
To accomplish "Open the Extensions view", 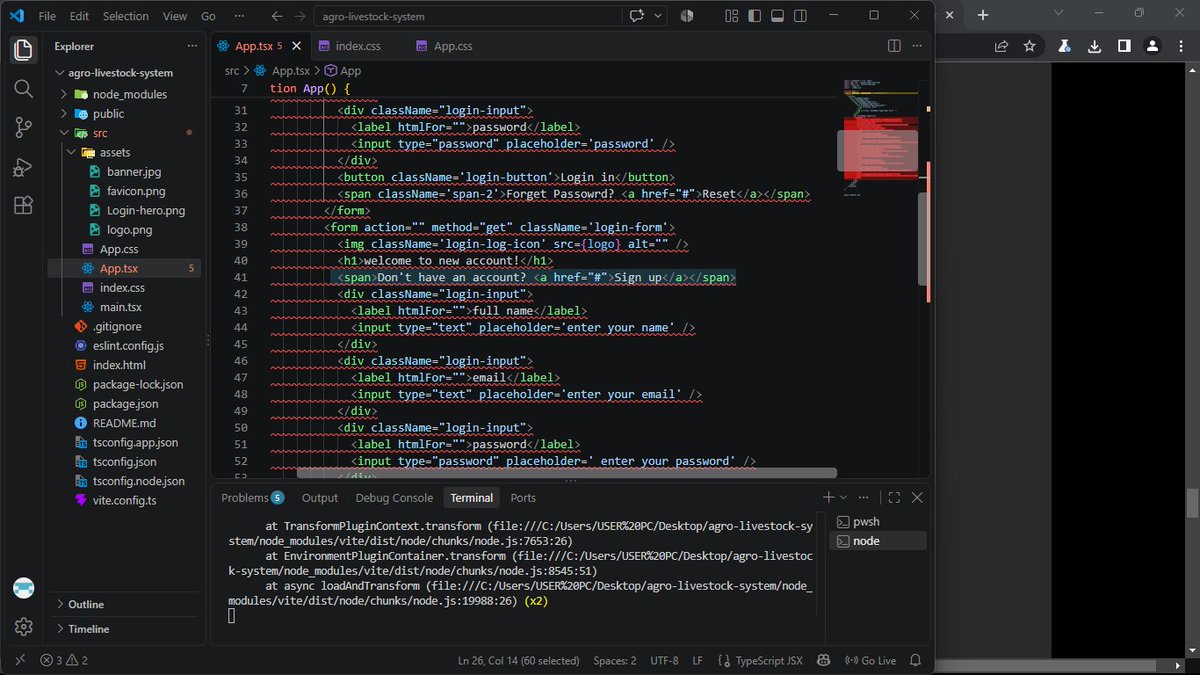I will coord(23,205).
